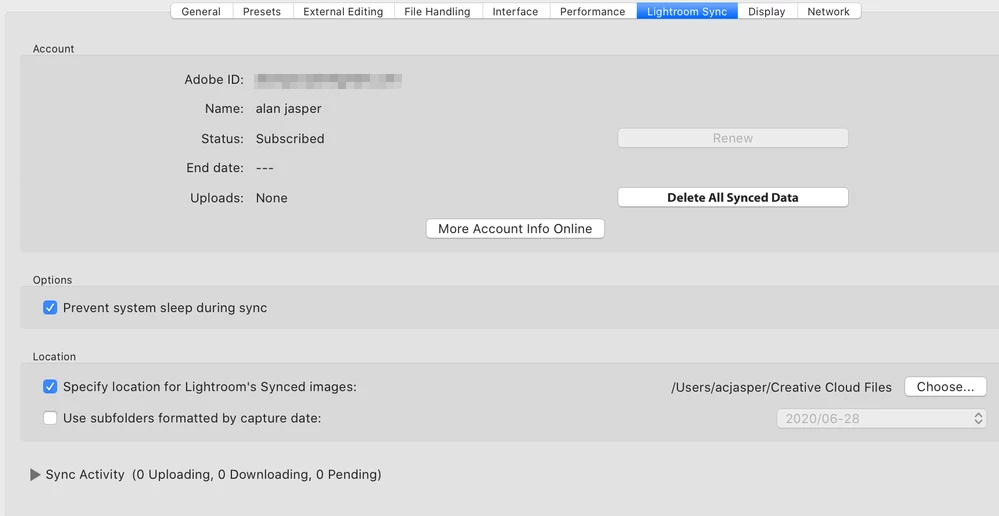Viewport: 999px width, 516px height.
Task: Open the Interface preferences tab
Action: [x=515, y=11]
